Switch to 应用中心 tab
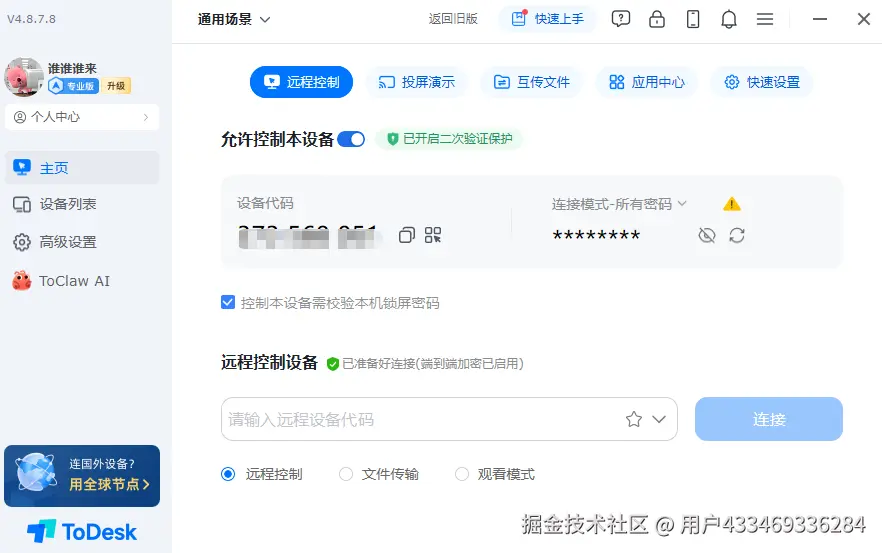The width and height of the screenshot is (882, 553). pyautogui.click(x=647, y=82)
